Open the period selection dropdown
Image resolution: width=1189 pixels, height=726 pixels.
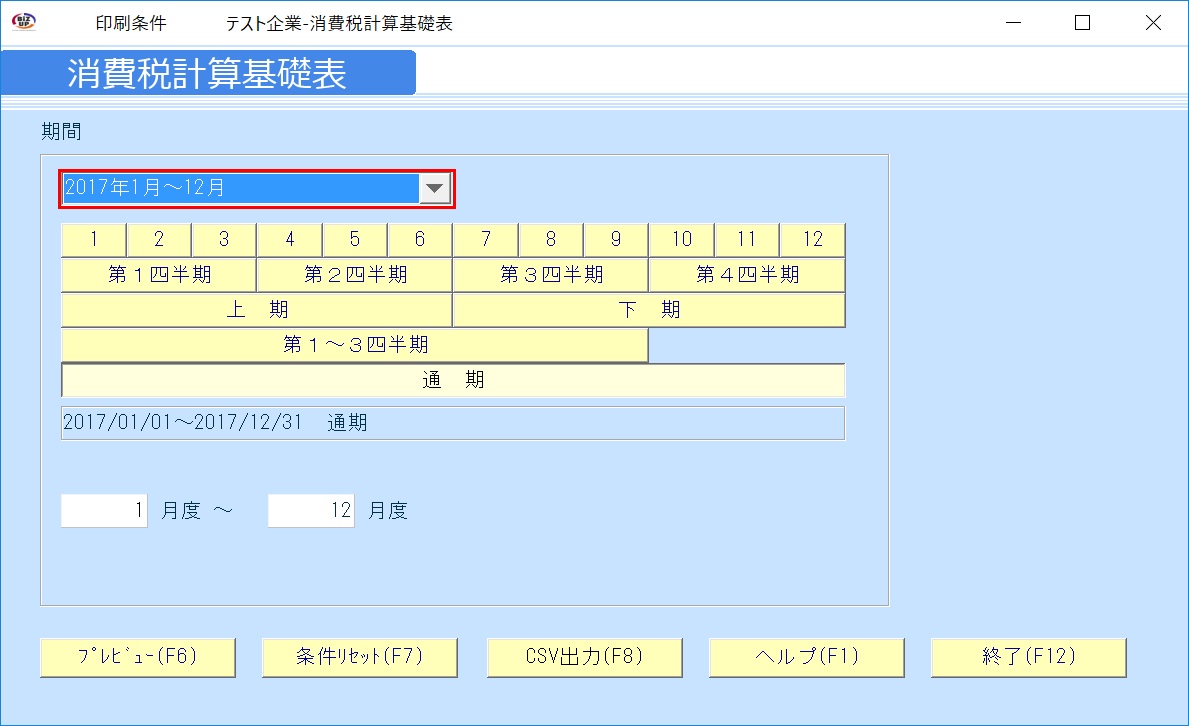pyautogui.click(x=434, y=187)
